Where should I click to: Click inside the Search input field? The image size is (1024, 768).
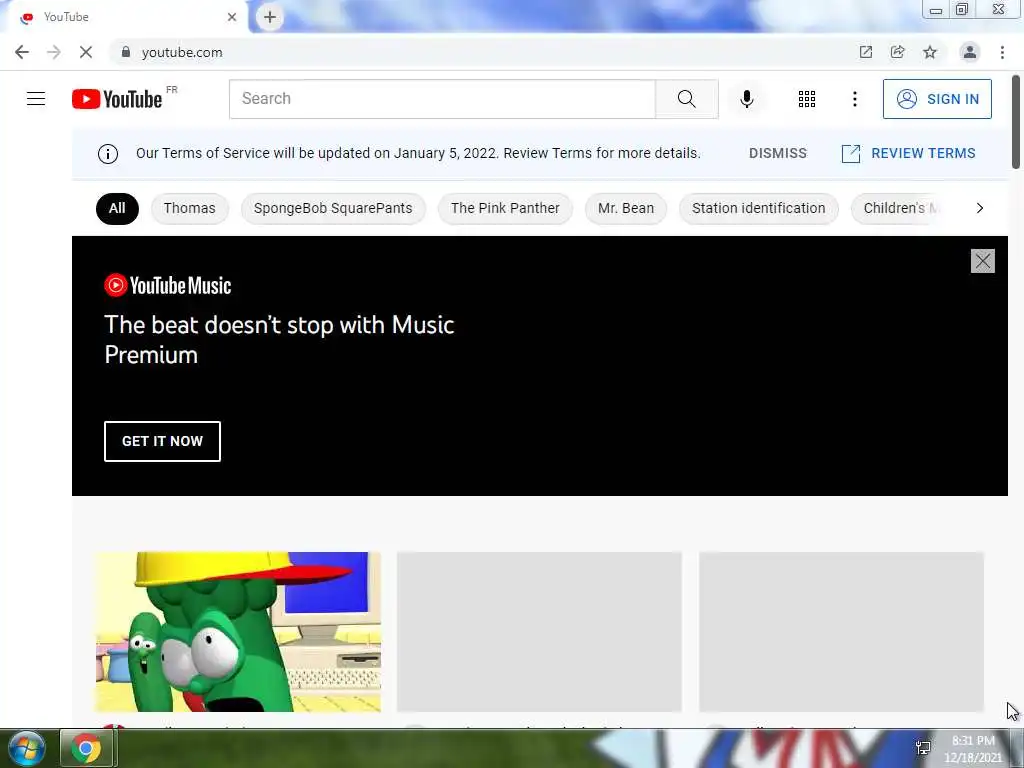442,99
